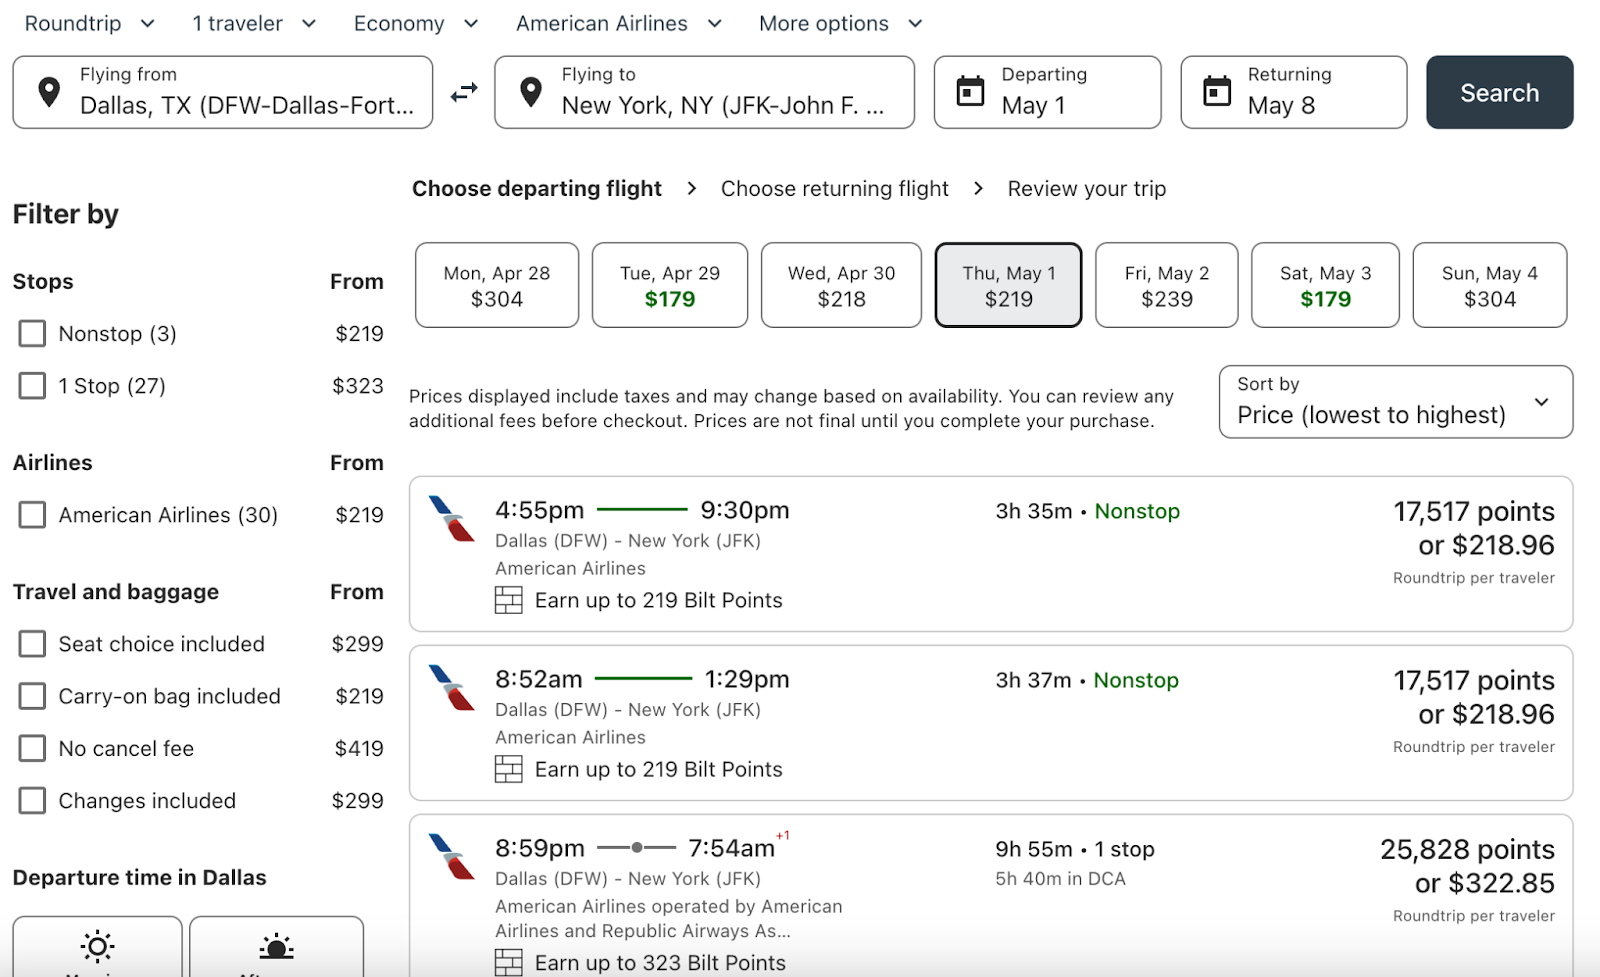This screenshot has width=1600, height=977.
Task: Open the Roundtrip trip type dropdown
Action: pos(89,24)
